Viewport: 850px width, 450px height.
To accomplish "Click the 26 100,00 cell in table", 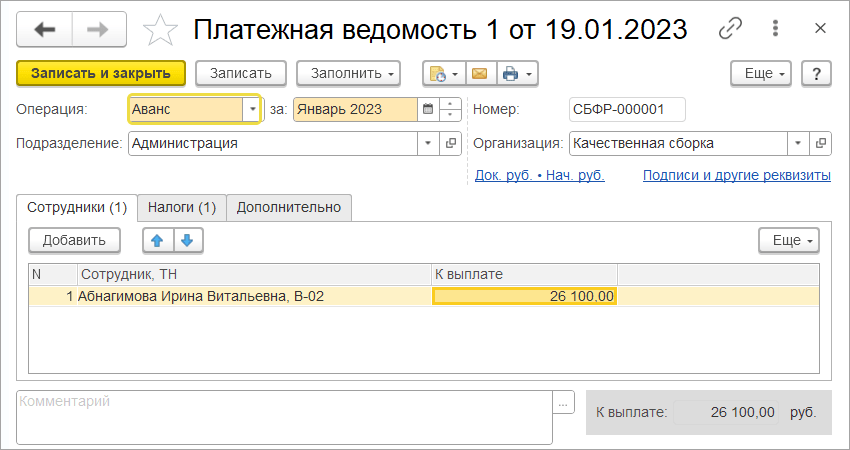I will point(524,297).
